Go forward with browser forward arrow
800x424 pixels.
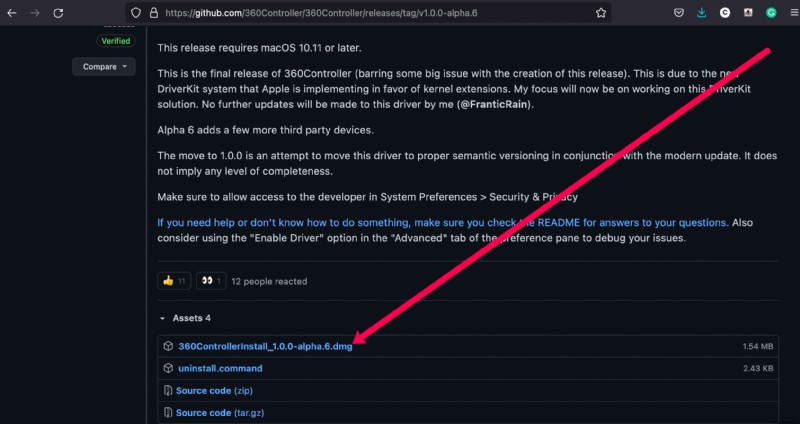(x=35, y=13)
